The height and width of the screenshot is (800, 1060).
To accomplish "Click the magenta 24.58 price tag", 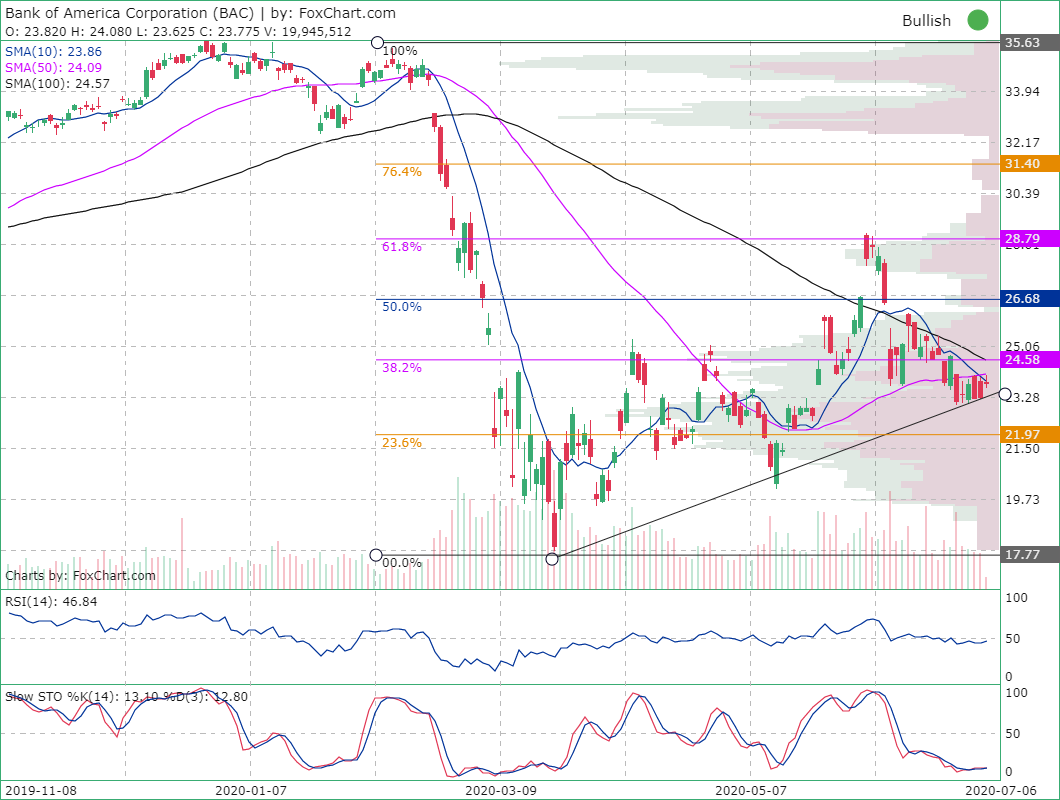I will pos(1030,360).
